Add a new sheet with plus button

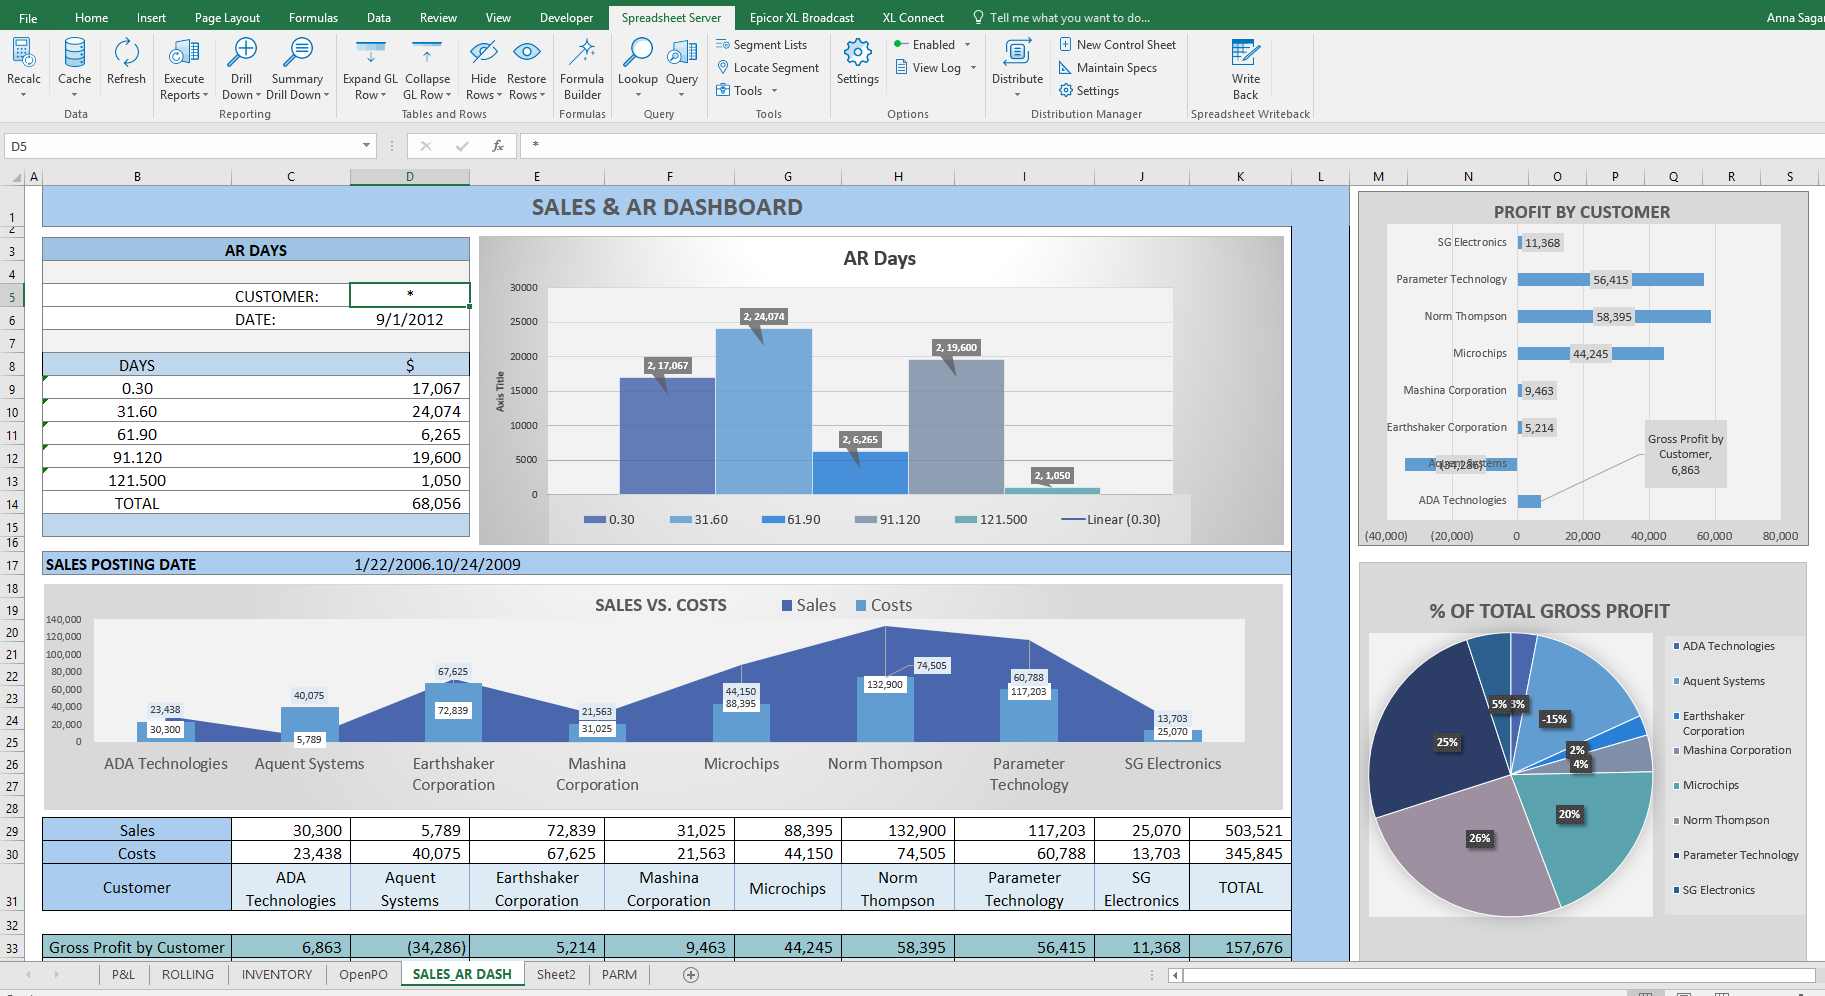tap(690, 974)
